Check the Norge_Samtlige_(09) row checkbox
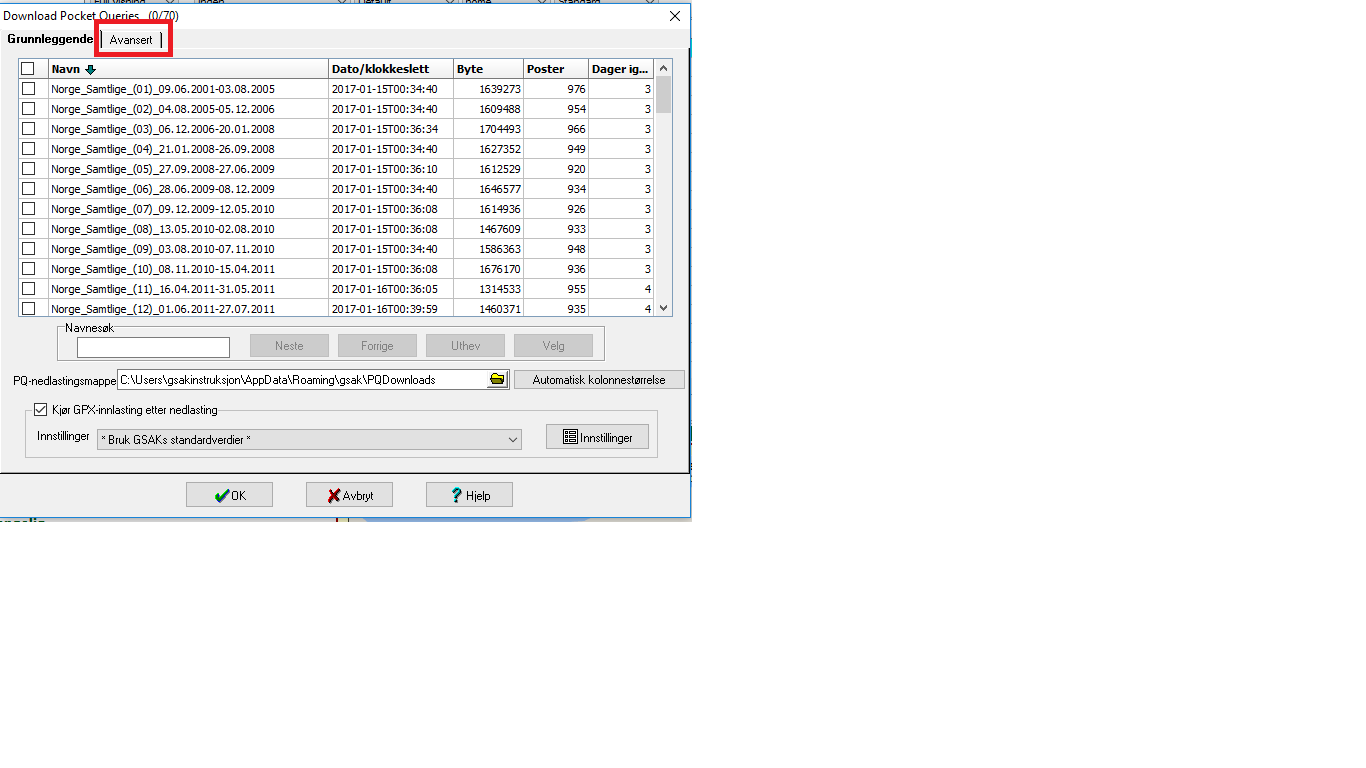Viewport: 1366px width, 768px height. (x=28, y=249)
